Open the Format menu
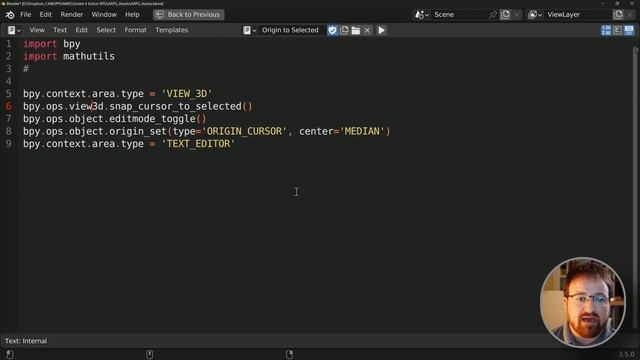Image resolution: width=640 pixels, height=360 pixels. pos(135,30)
